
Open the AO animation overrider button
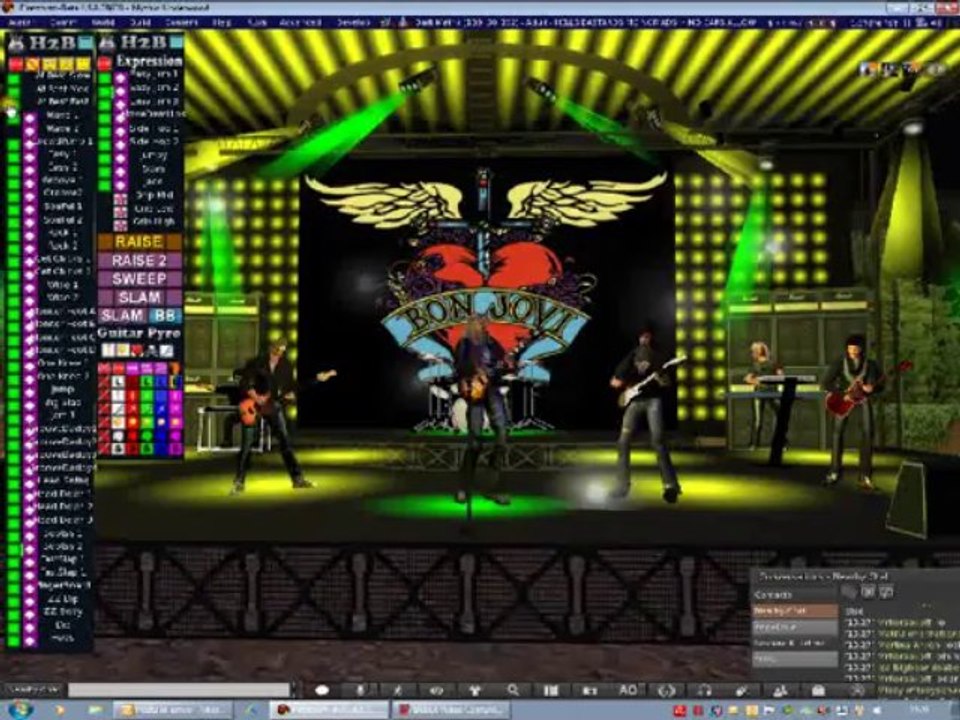628,690
